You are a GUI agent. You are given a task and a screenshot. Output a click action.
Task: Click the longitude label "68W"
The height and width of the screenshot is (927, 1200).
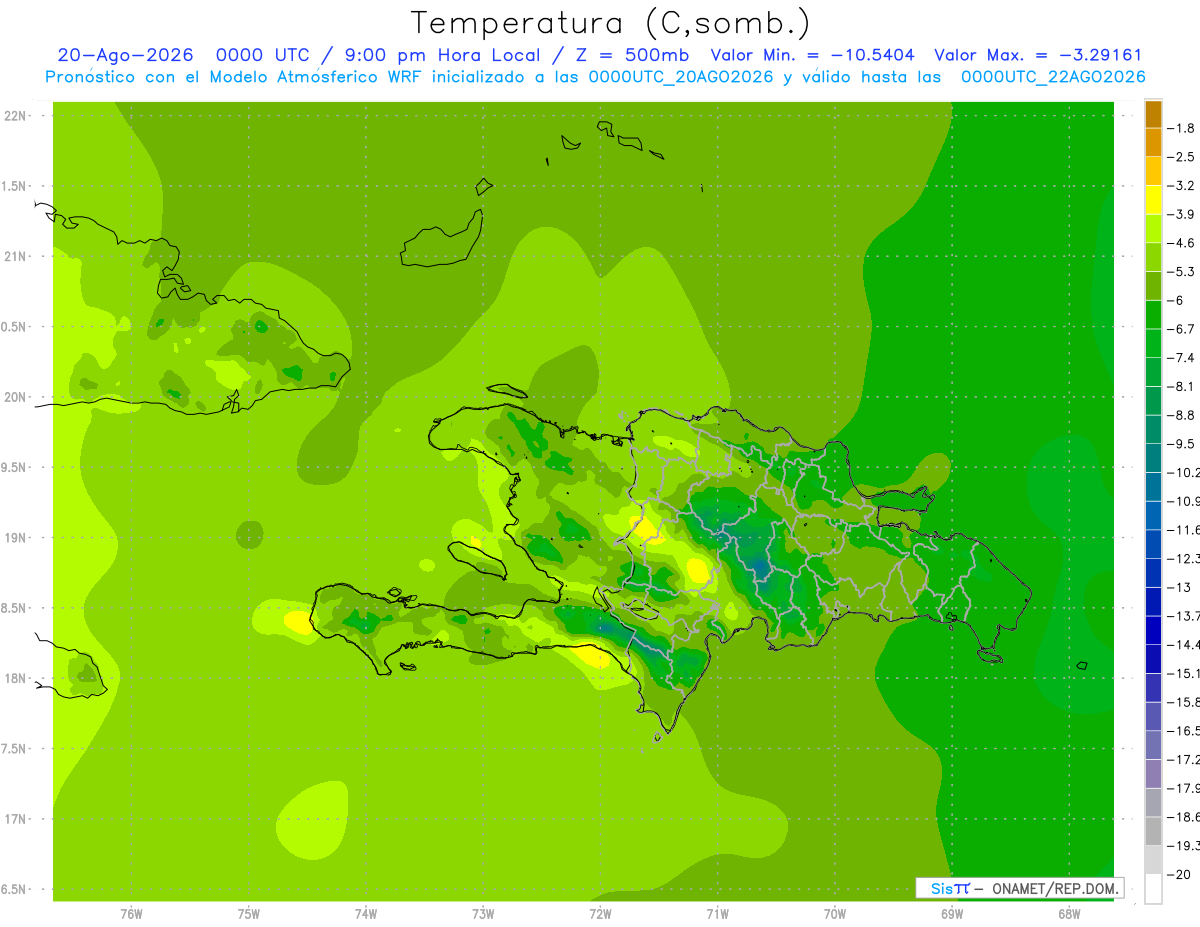pos(1068,914)
